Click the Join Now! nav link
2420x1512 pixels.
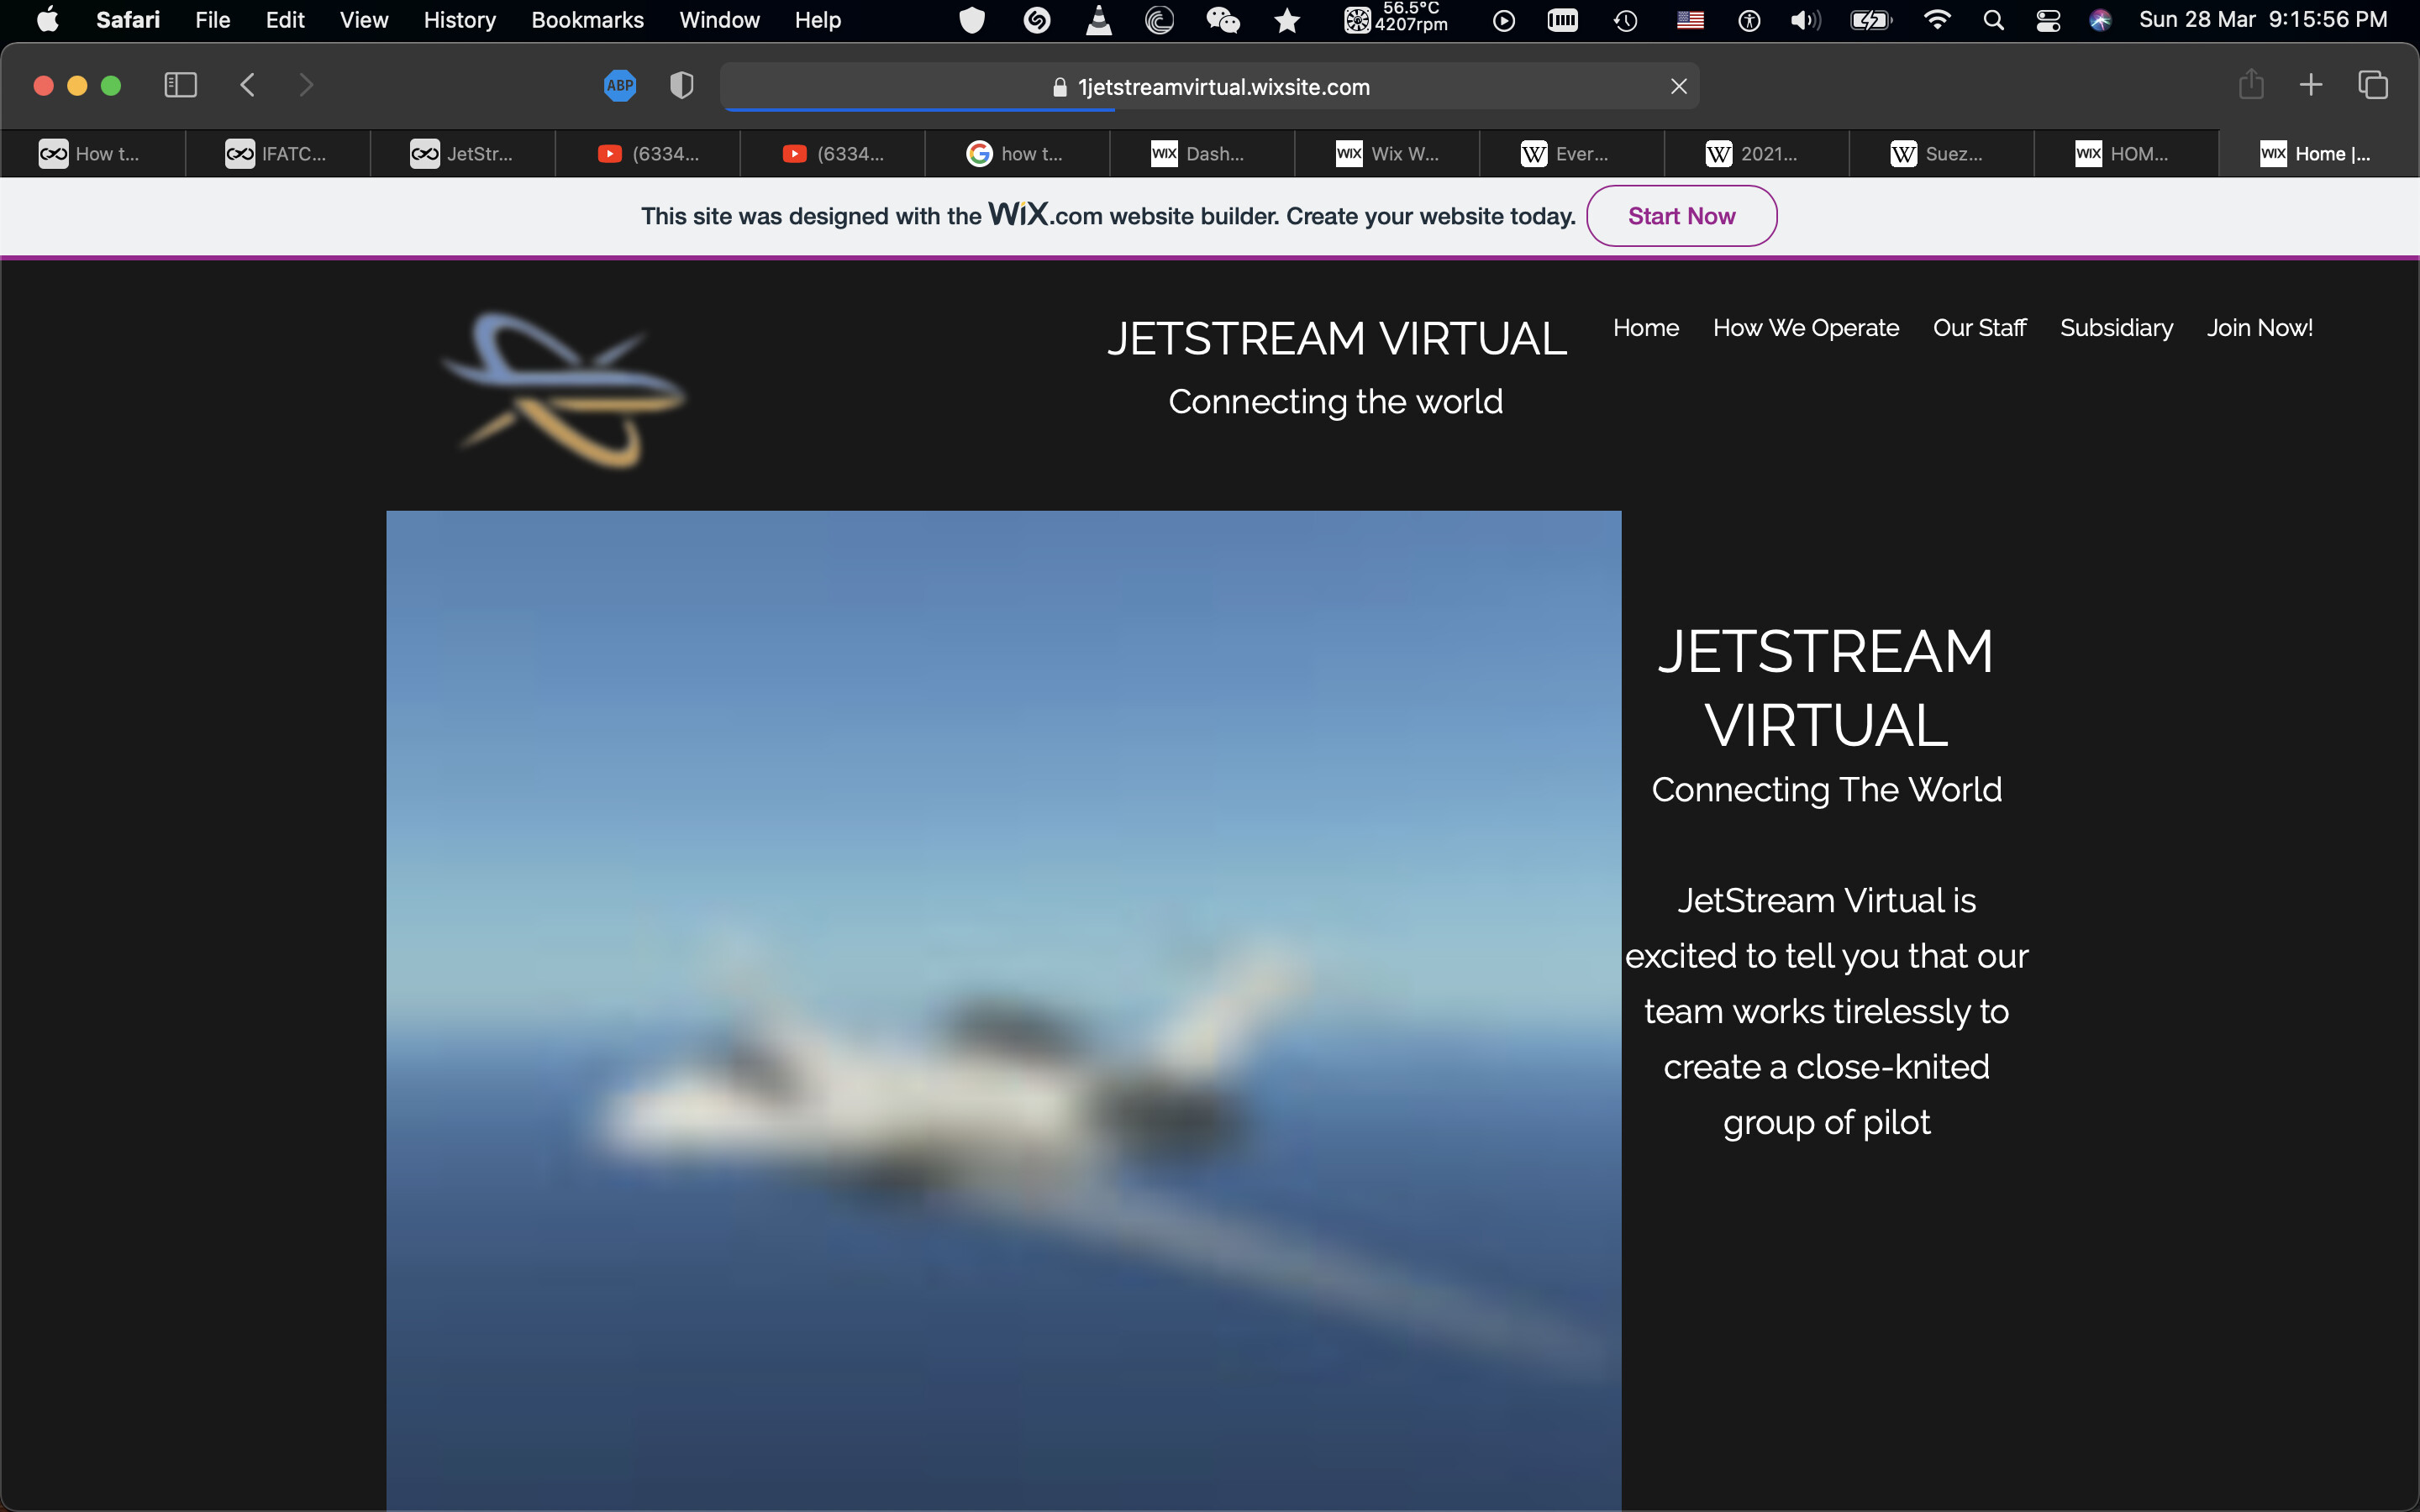pyautogui.click(x=2259, y=328)
